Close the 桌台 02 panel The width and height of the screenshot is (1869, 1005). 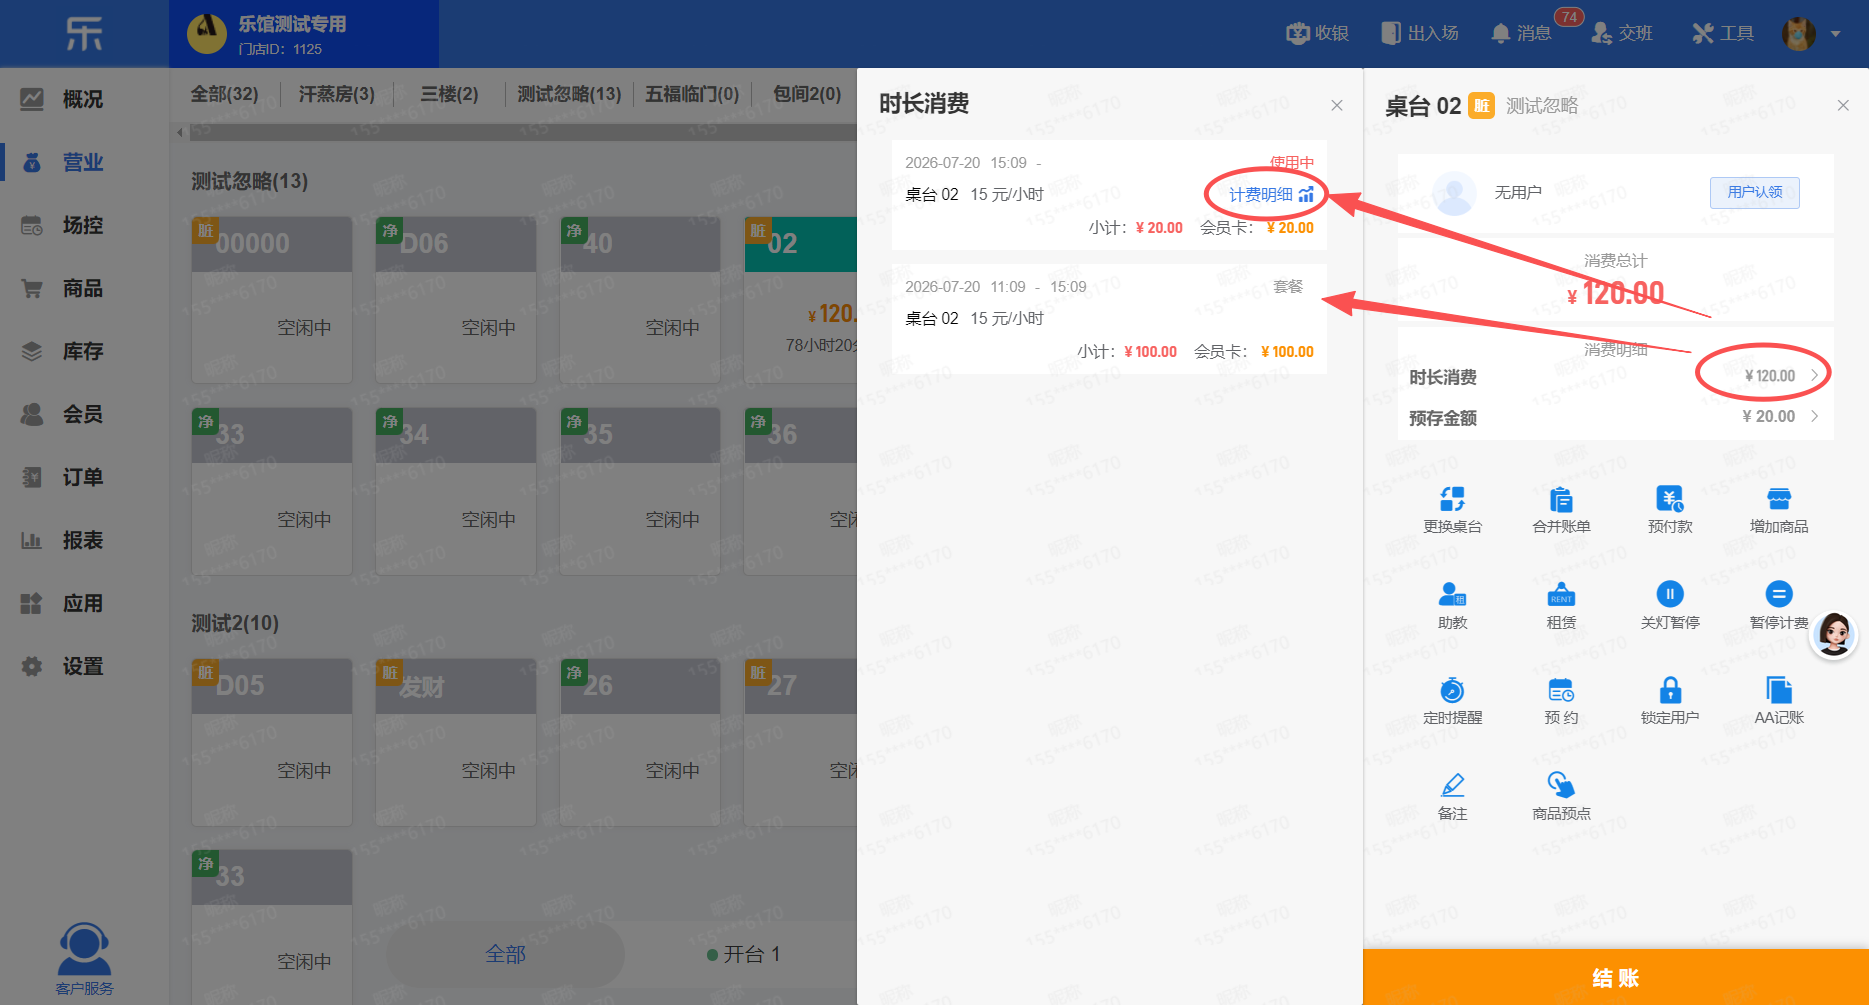[x=1843, y=105]
